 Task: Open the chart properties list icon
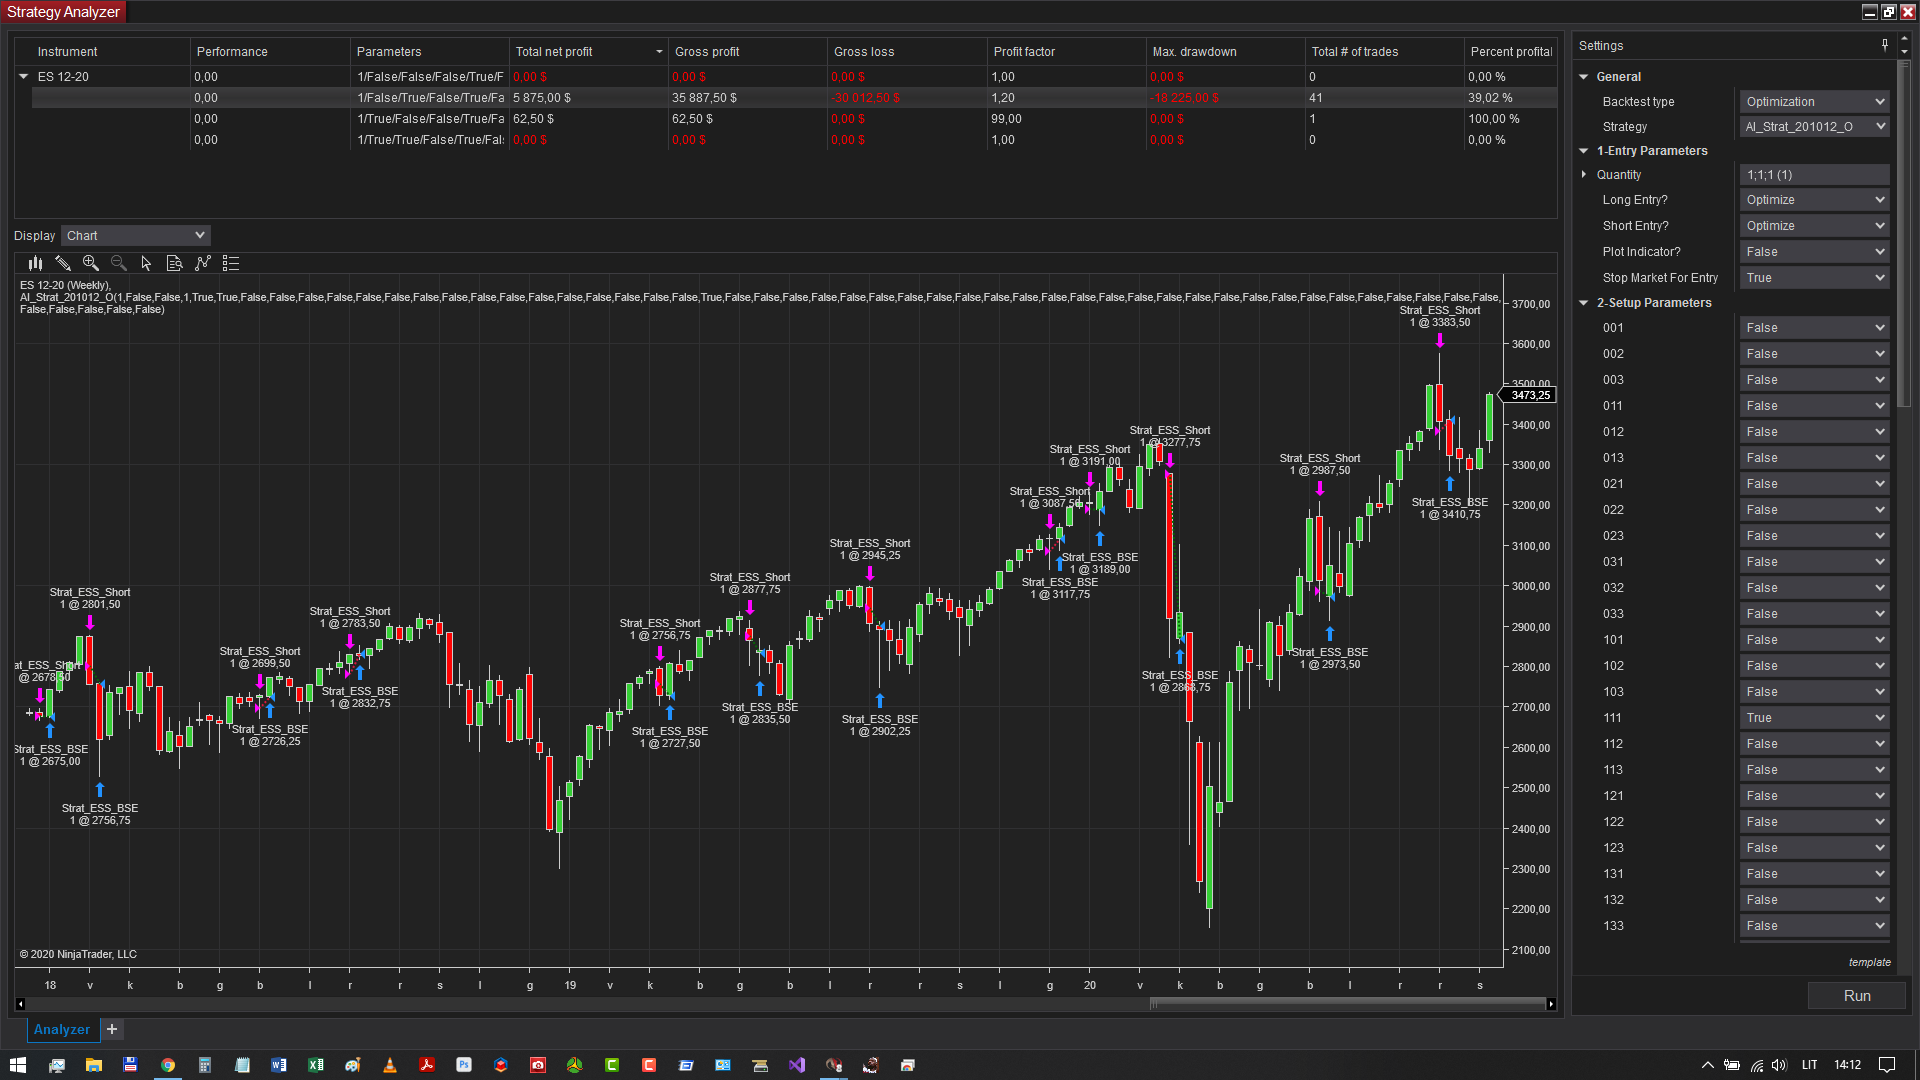tap(231, 263)
